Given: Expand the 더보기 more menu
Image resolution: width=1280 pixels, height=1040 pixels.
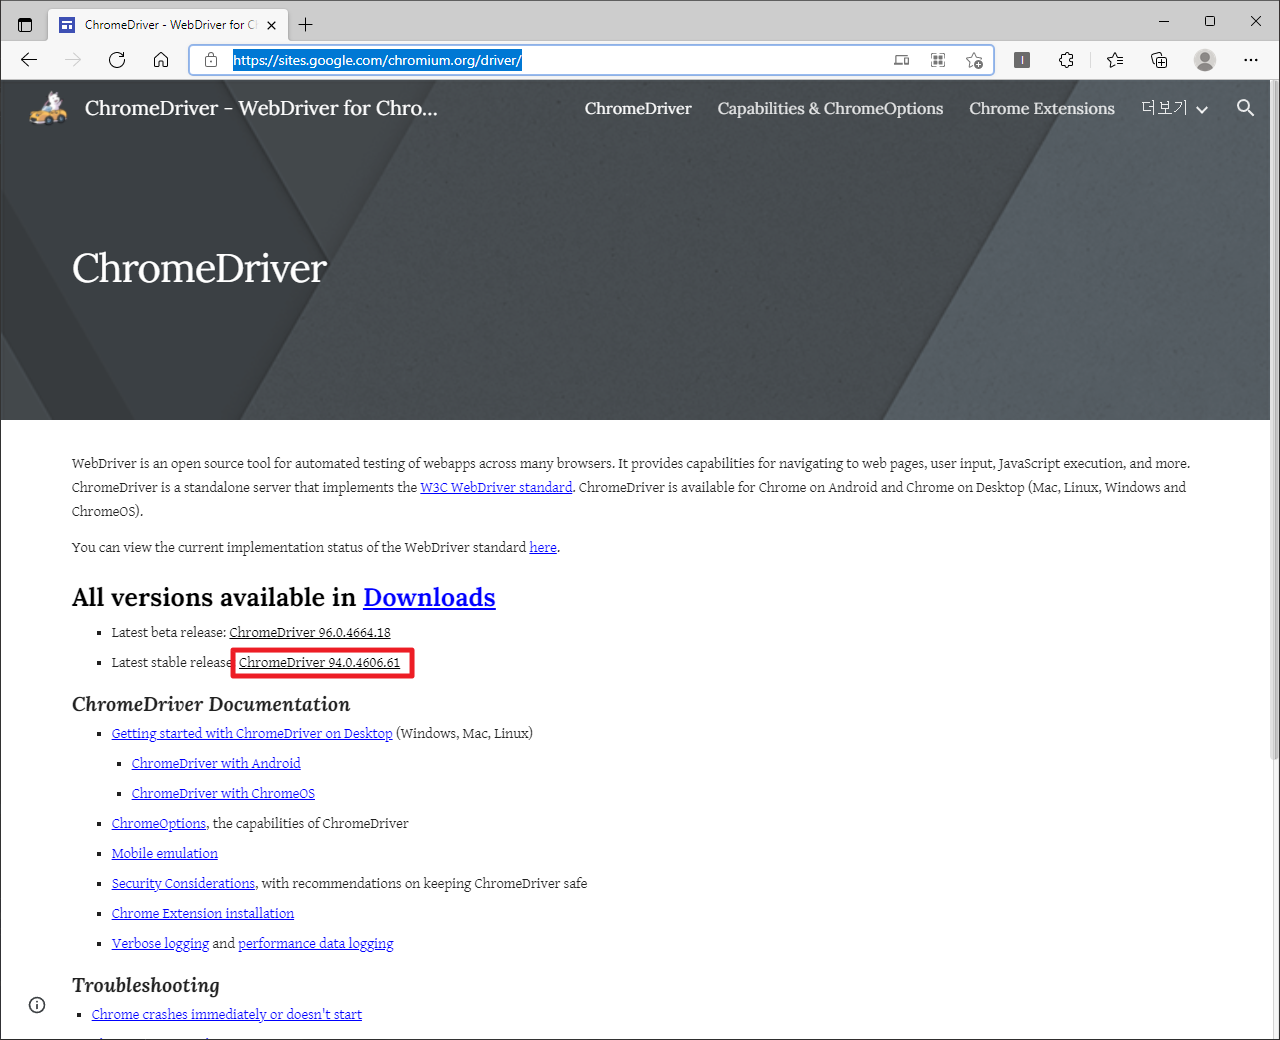Looking at the screenshot, I should [x=1175, y=108].
